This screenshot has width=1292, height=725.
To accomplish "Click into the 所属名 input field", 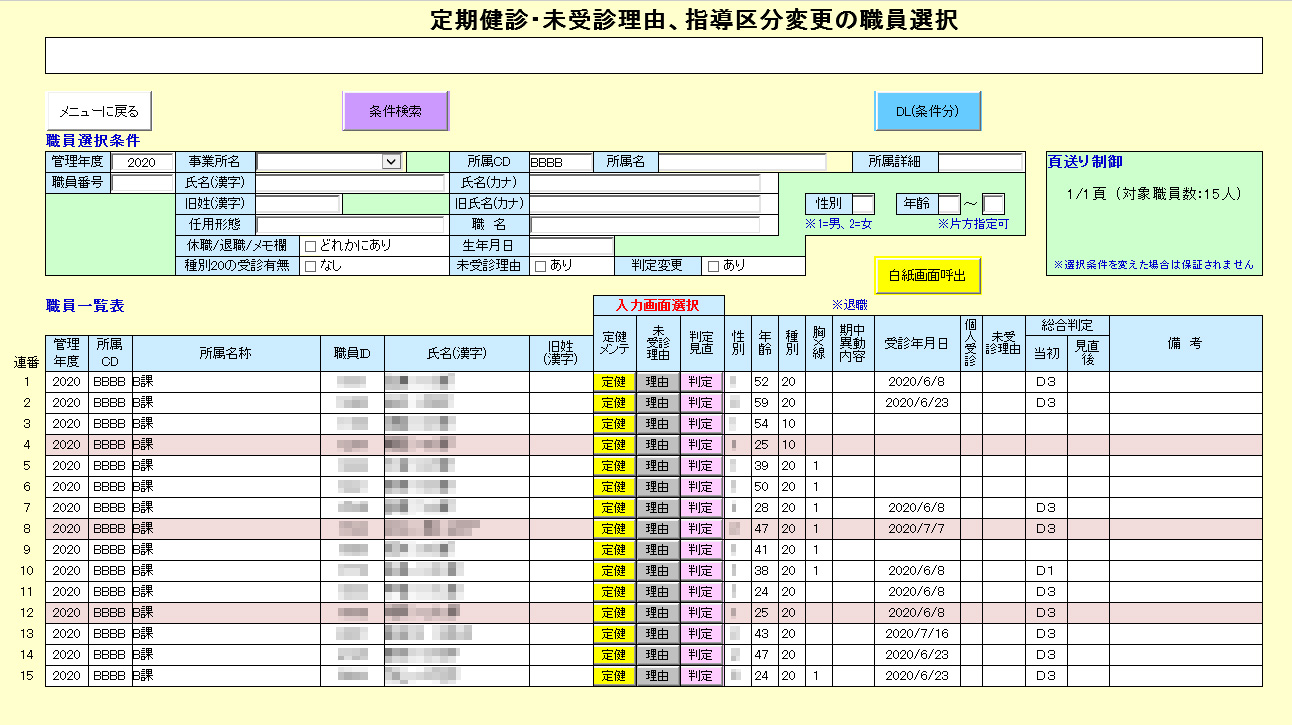I will coord(742,162).
